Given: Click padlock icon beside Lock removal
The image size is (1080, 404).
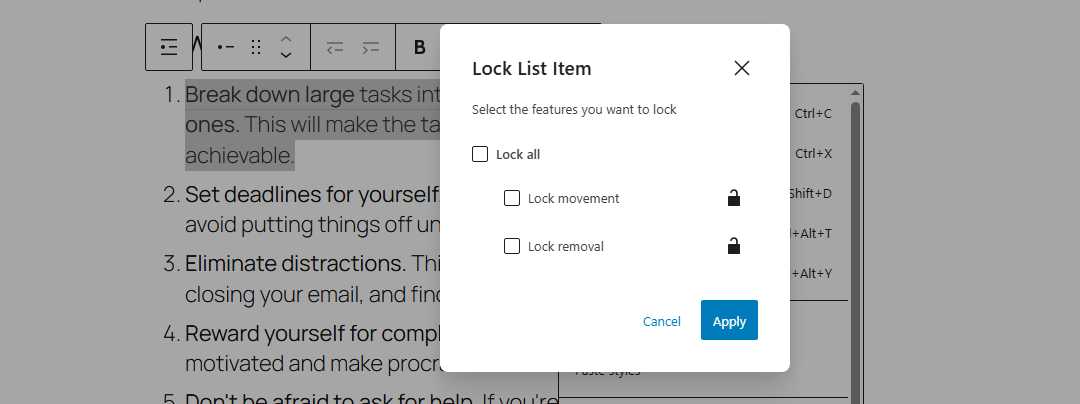Looking at the screenshot, I should [x=734, y=246].
